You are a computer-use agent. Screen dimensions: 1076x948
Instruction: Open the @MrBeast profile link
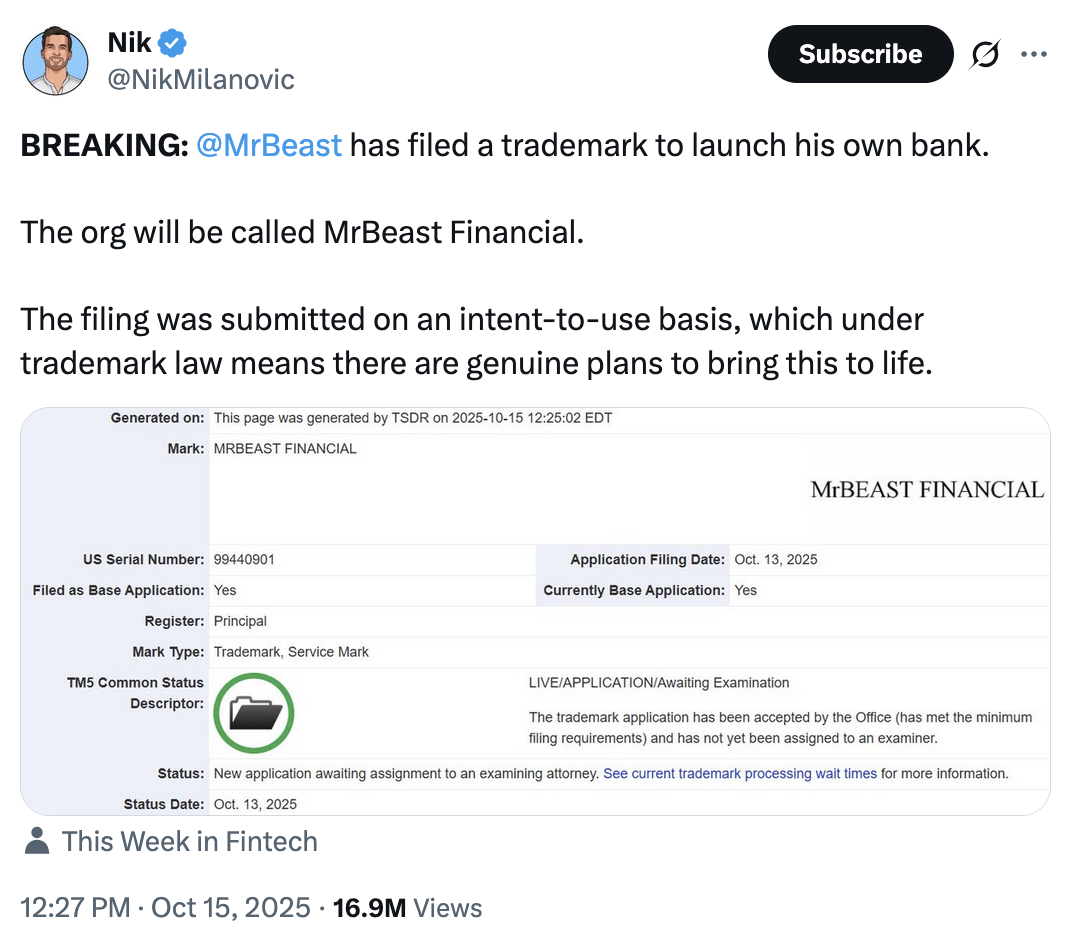269,145
